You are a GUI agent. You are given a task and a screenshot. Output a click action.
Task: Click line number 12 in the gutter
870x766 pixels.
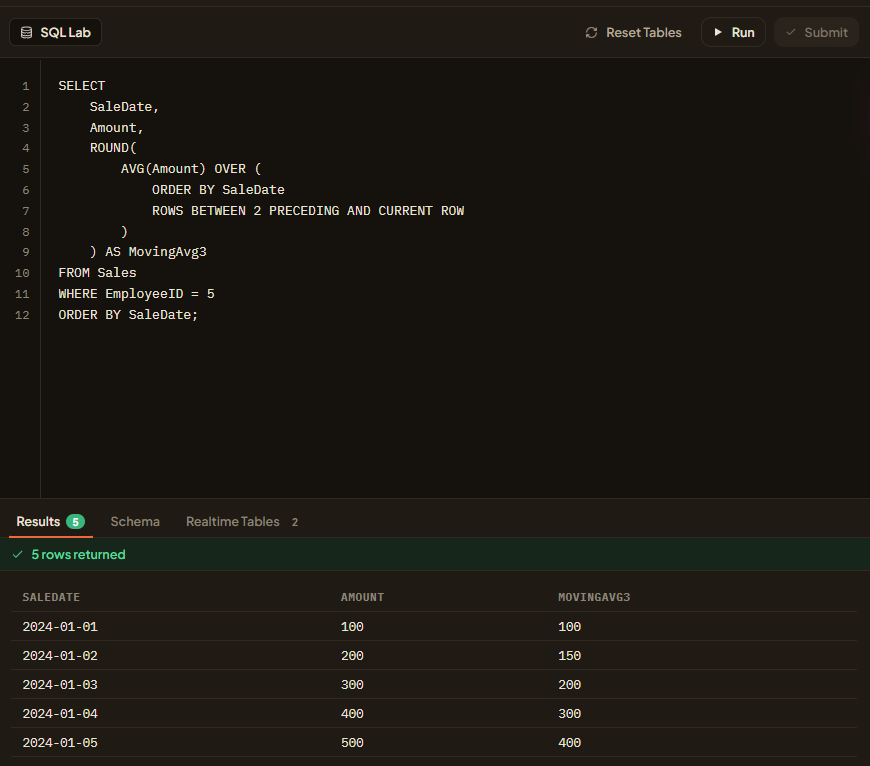pos(22,315)
